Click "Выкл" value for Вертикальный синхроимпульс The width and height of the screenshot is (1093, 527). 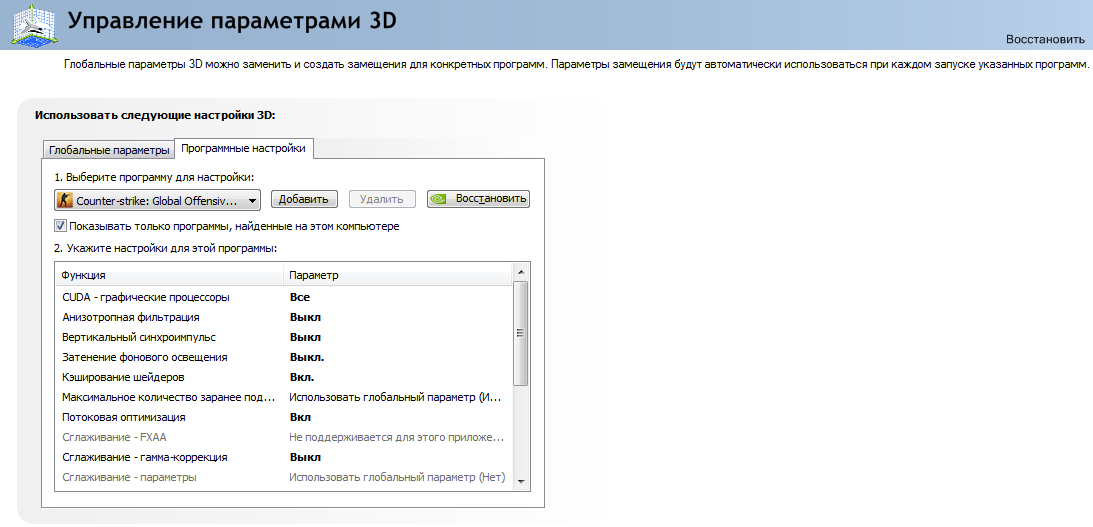click(305, 337)
